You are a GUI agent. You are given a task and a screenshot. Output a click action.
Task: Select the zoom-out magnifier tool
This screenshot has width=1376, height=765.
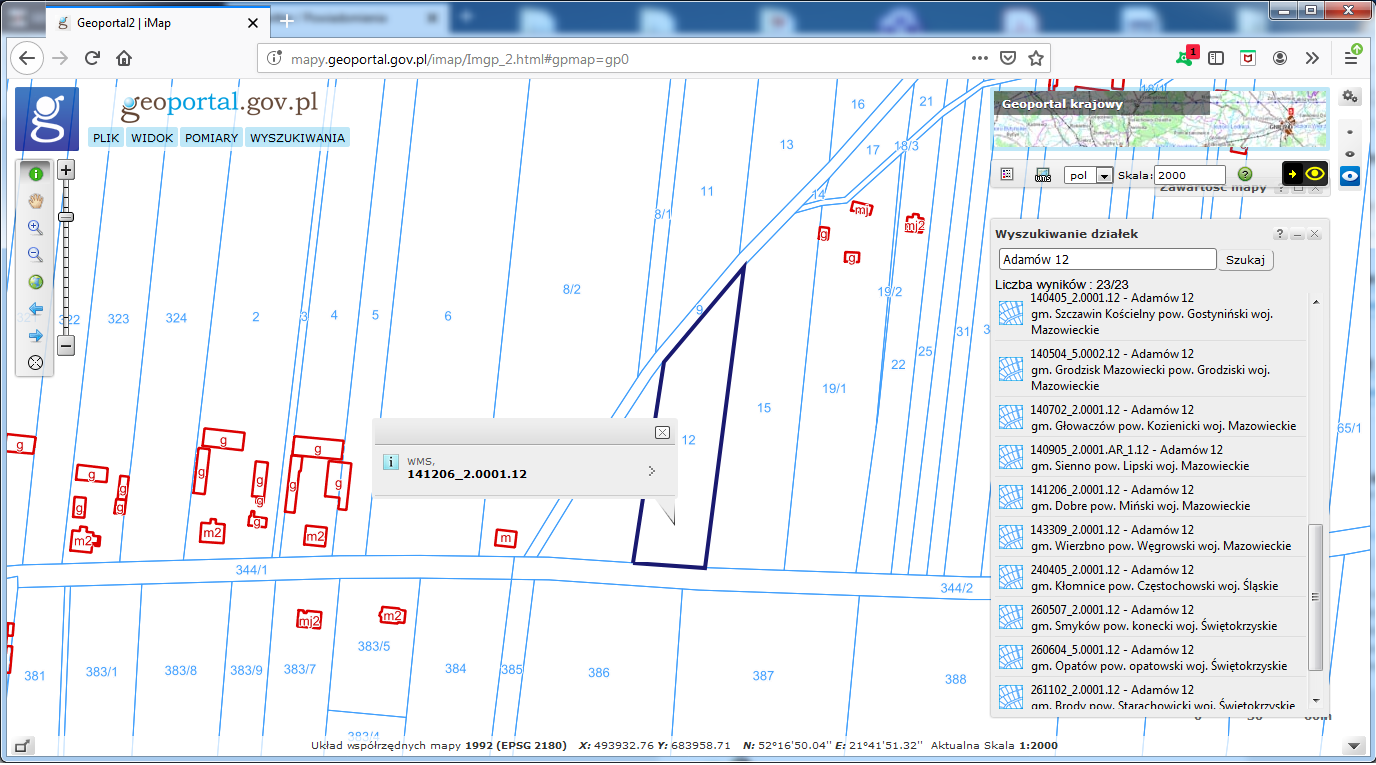[36, 254]
